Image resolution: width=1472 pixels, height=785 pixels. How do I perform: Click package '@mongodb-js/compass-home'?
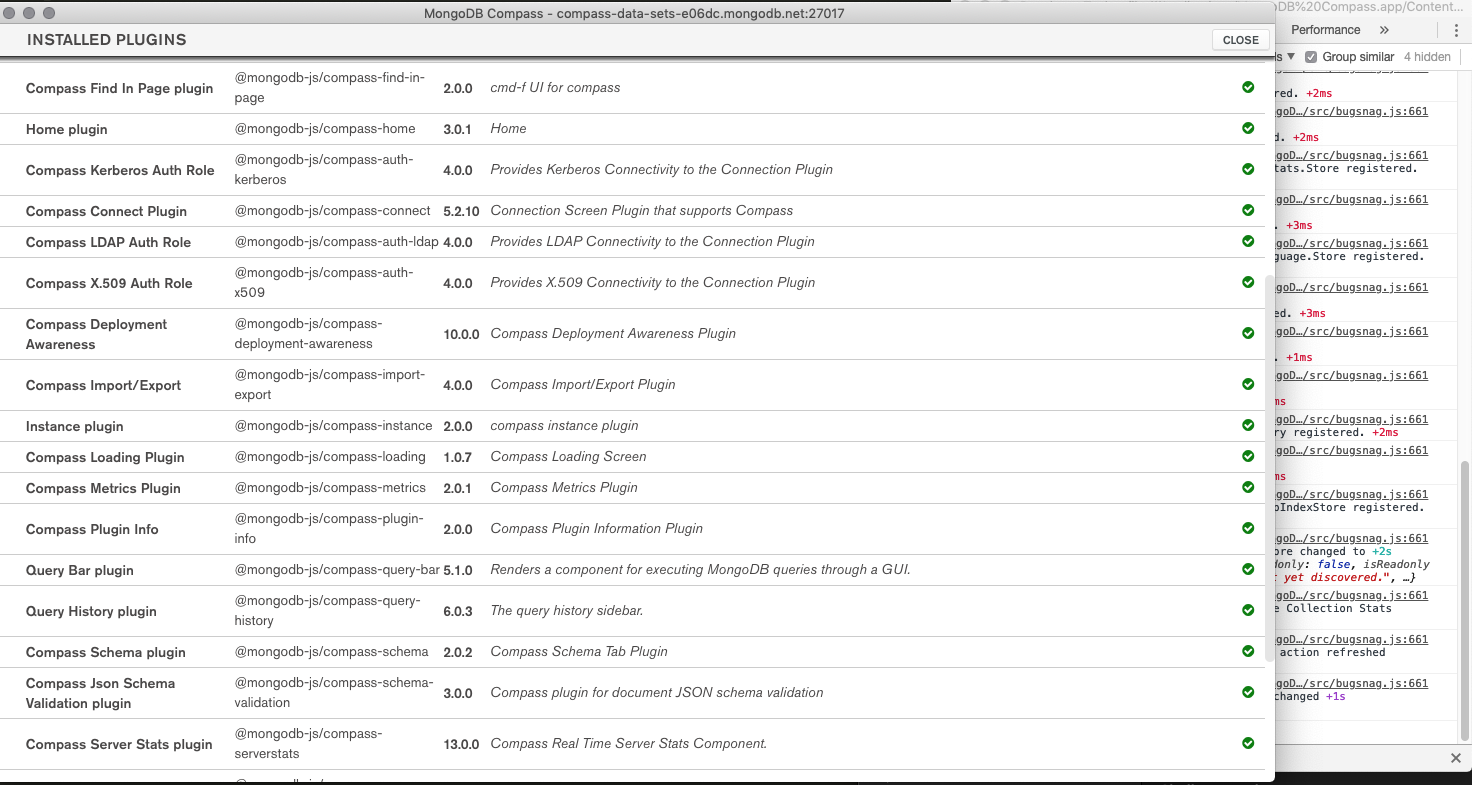(325, 128)
